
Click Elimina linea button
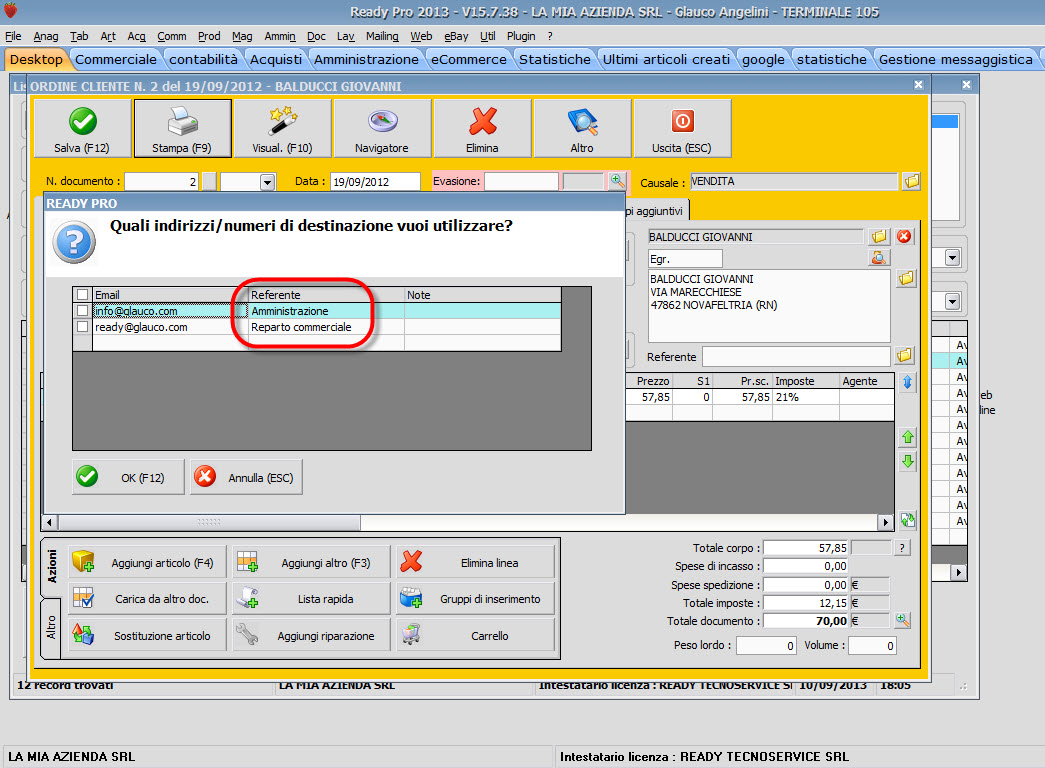click(x=475, y=563)
